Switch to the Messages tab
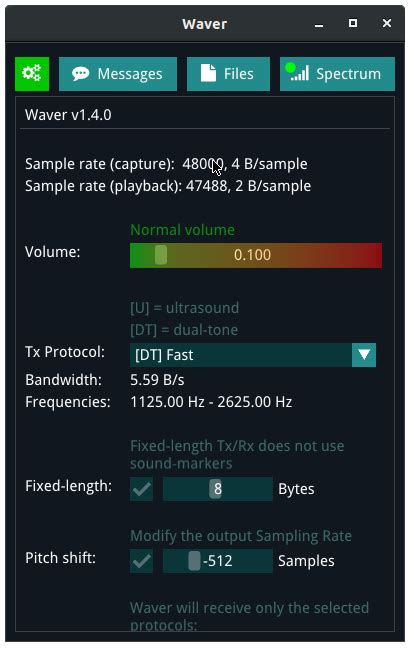Screen dimensions: 414x651 118,74
